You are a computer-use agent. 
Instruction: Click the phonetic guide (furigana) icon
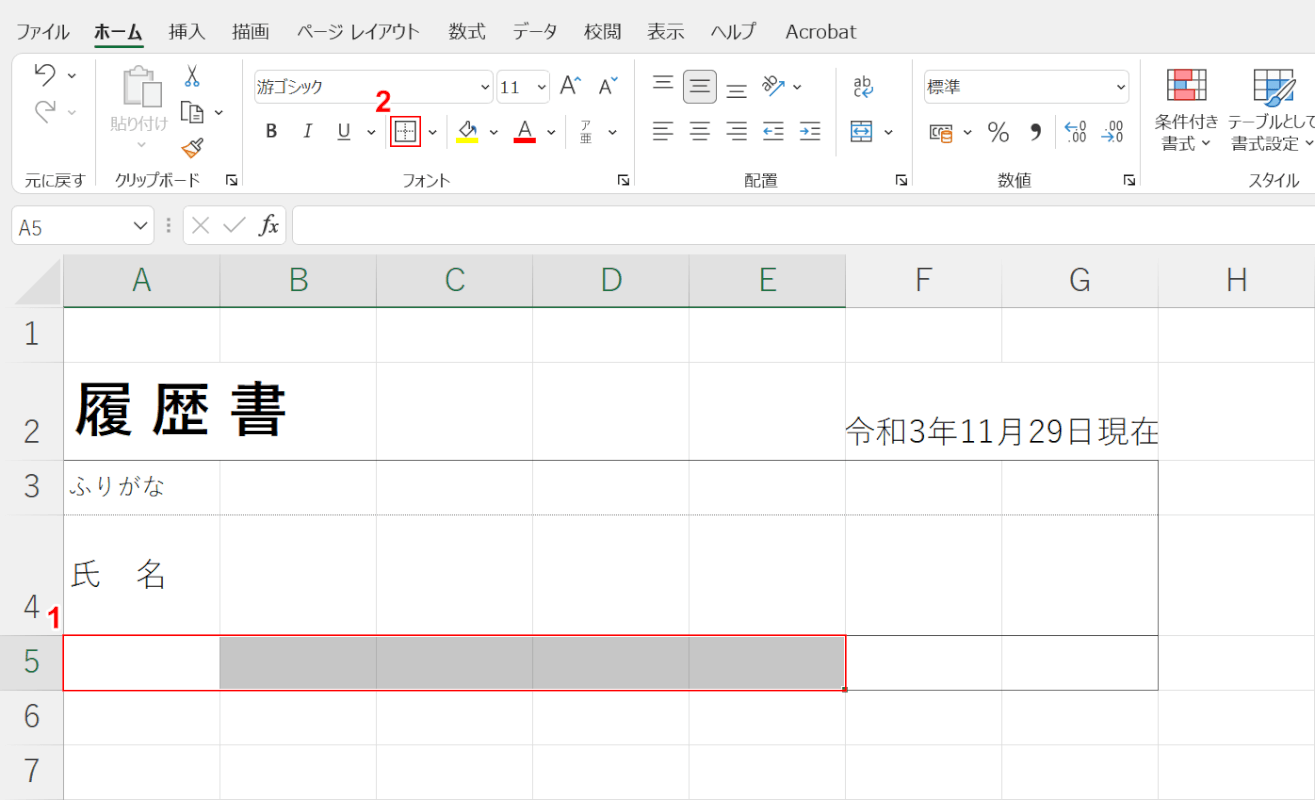coord(586,132)
